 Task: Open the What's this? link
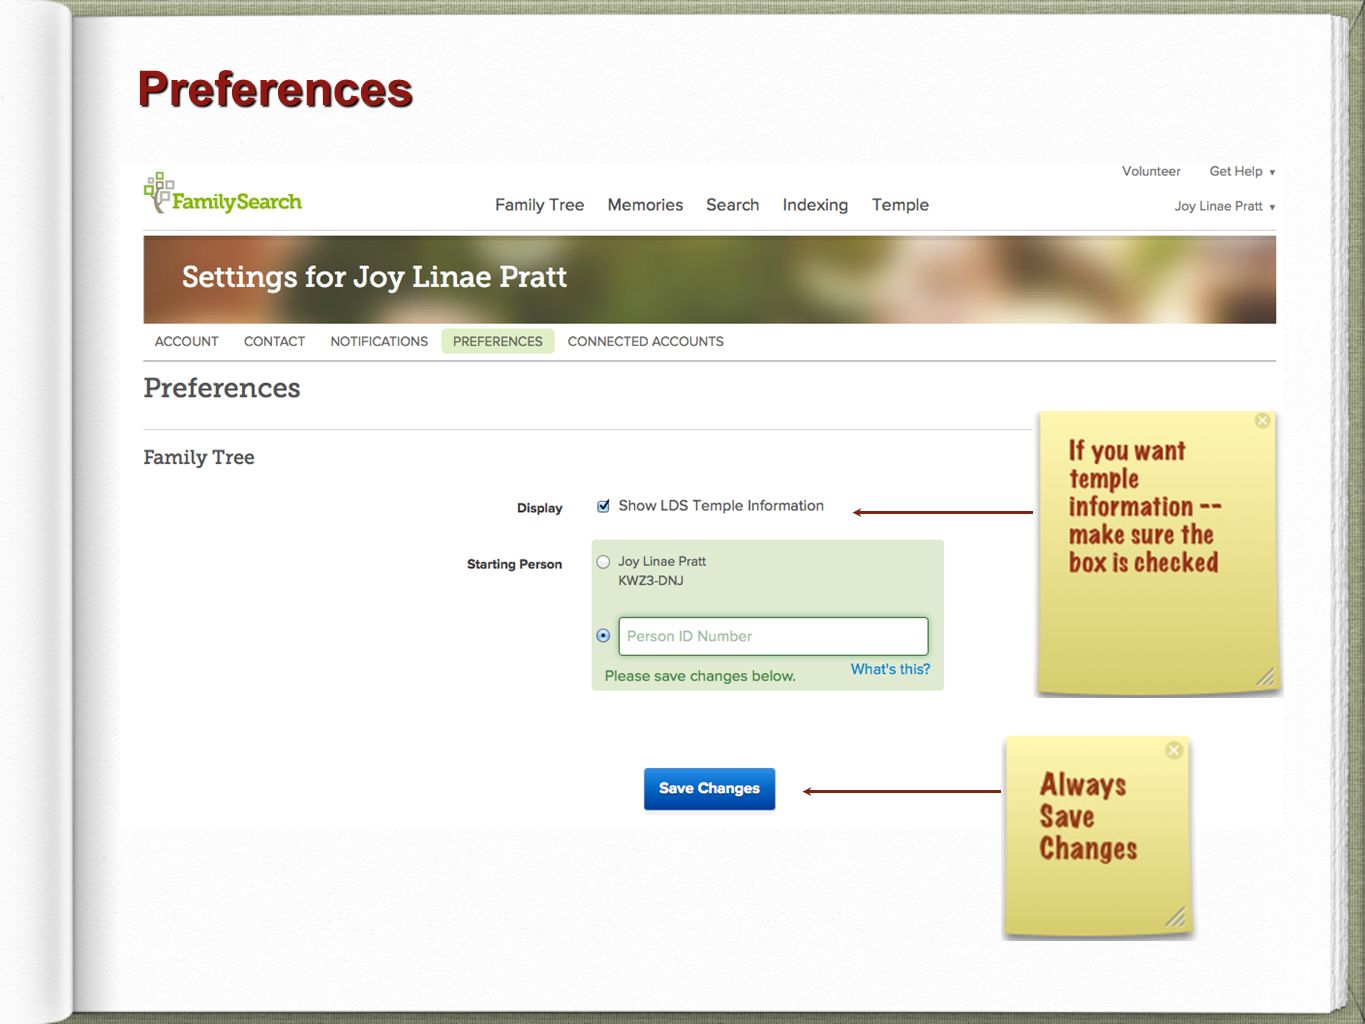tap(890, 669)
